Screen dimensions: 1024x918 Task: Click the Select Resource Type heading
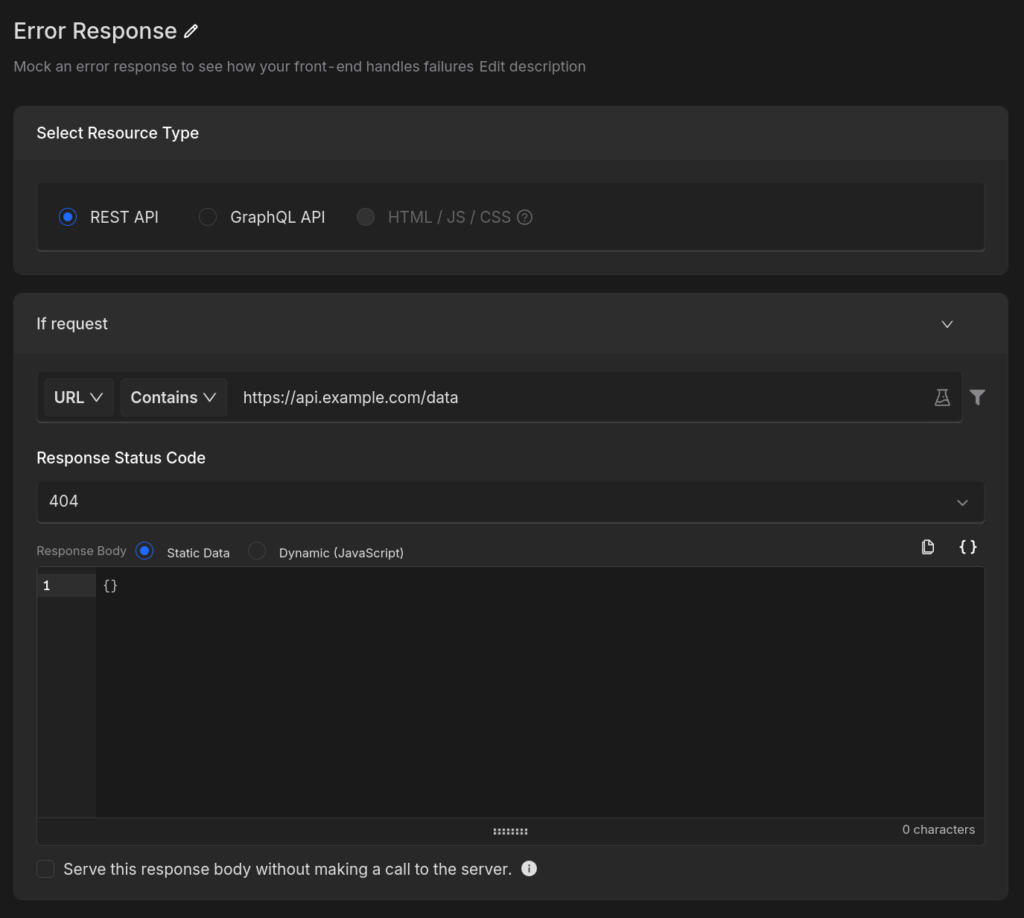coord(118,133)
